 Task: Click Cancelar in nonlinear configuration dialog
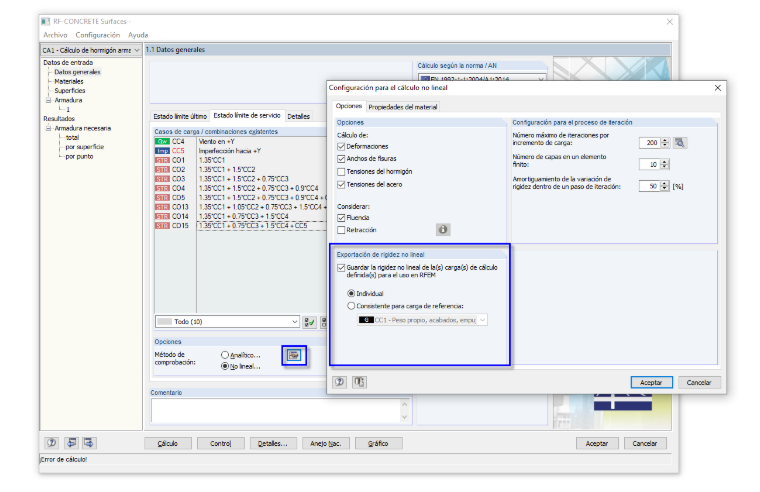(x=699, y=382)
